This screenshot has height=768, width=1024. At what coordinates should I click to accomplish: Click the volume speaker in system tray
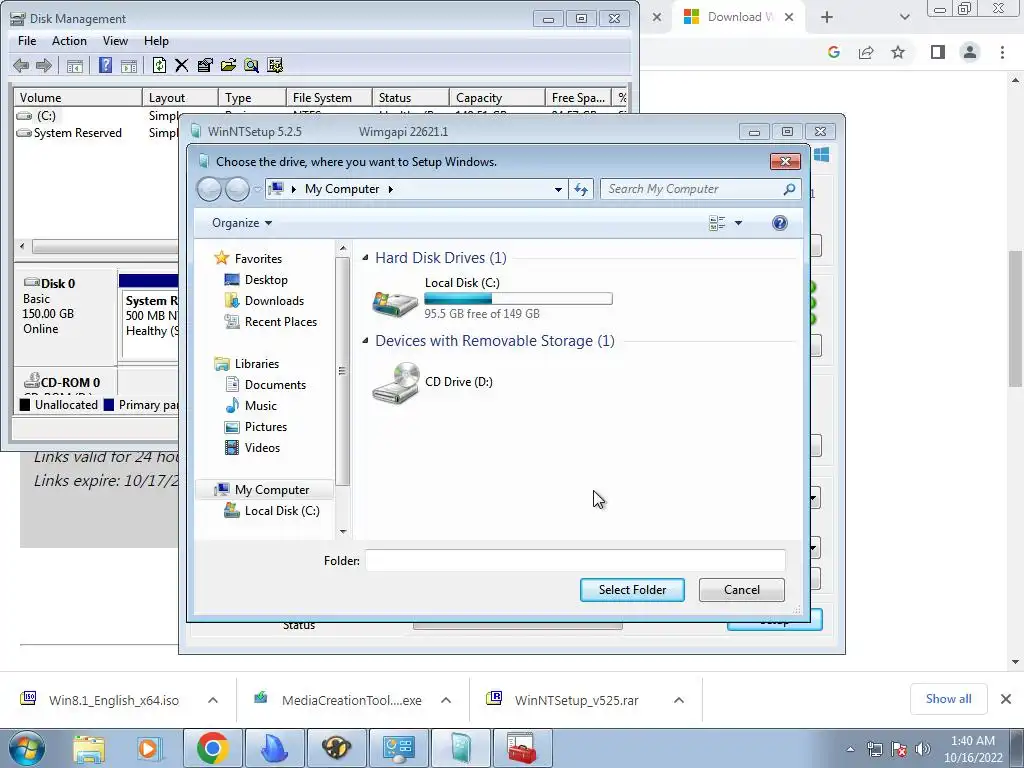tap(923, 749)
